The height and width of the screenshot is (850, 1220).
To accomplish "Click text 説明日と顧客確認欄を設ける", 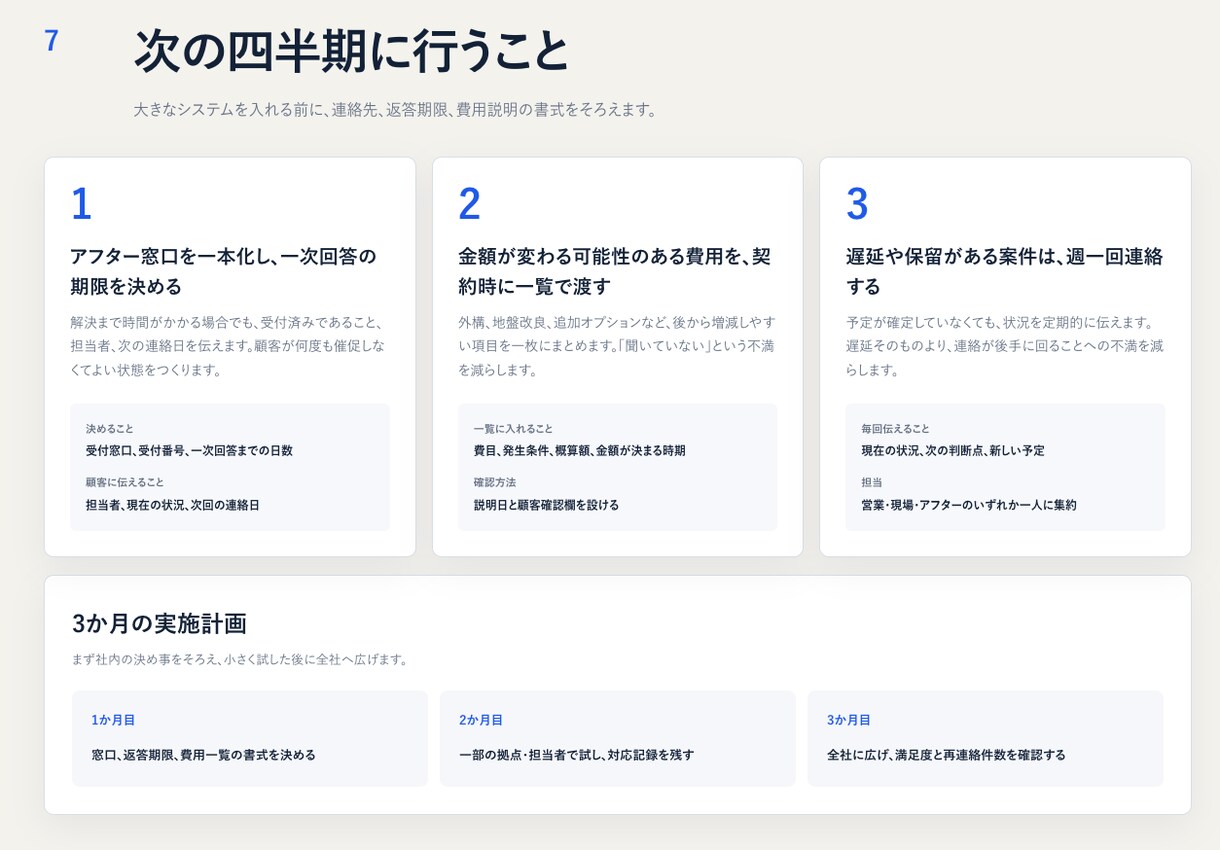I will pos(546,505).
